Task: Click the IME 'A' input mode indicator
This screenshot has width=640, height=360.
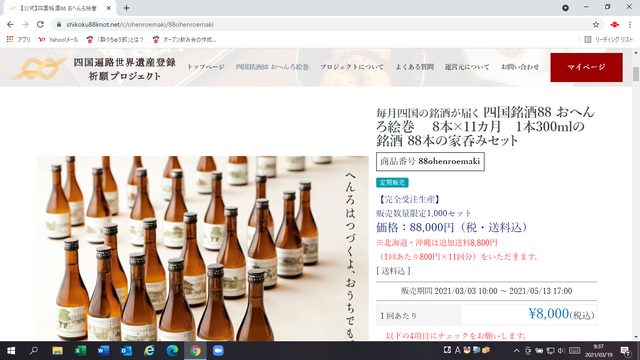Action: coord(458,350)
